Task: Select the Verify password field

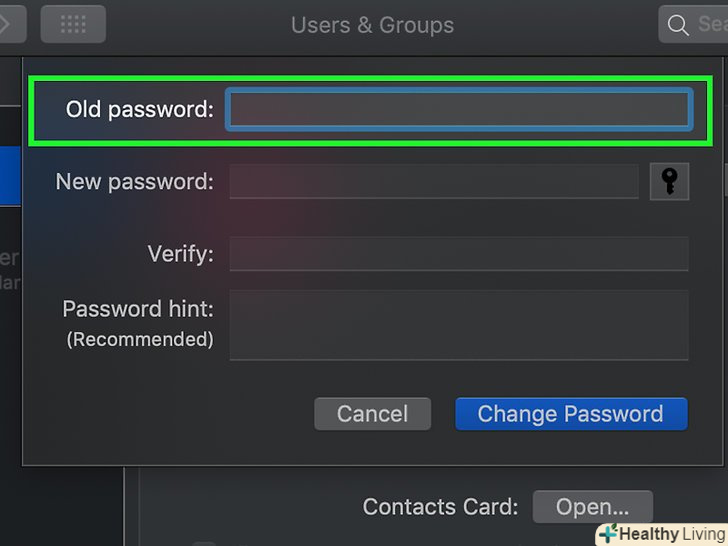Action: pos(459,254)
